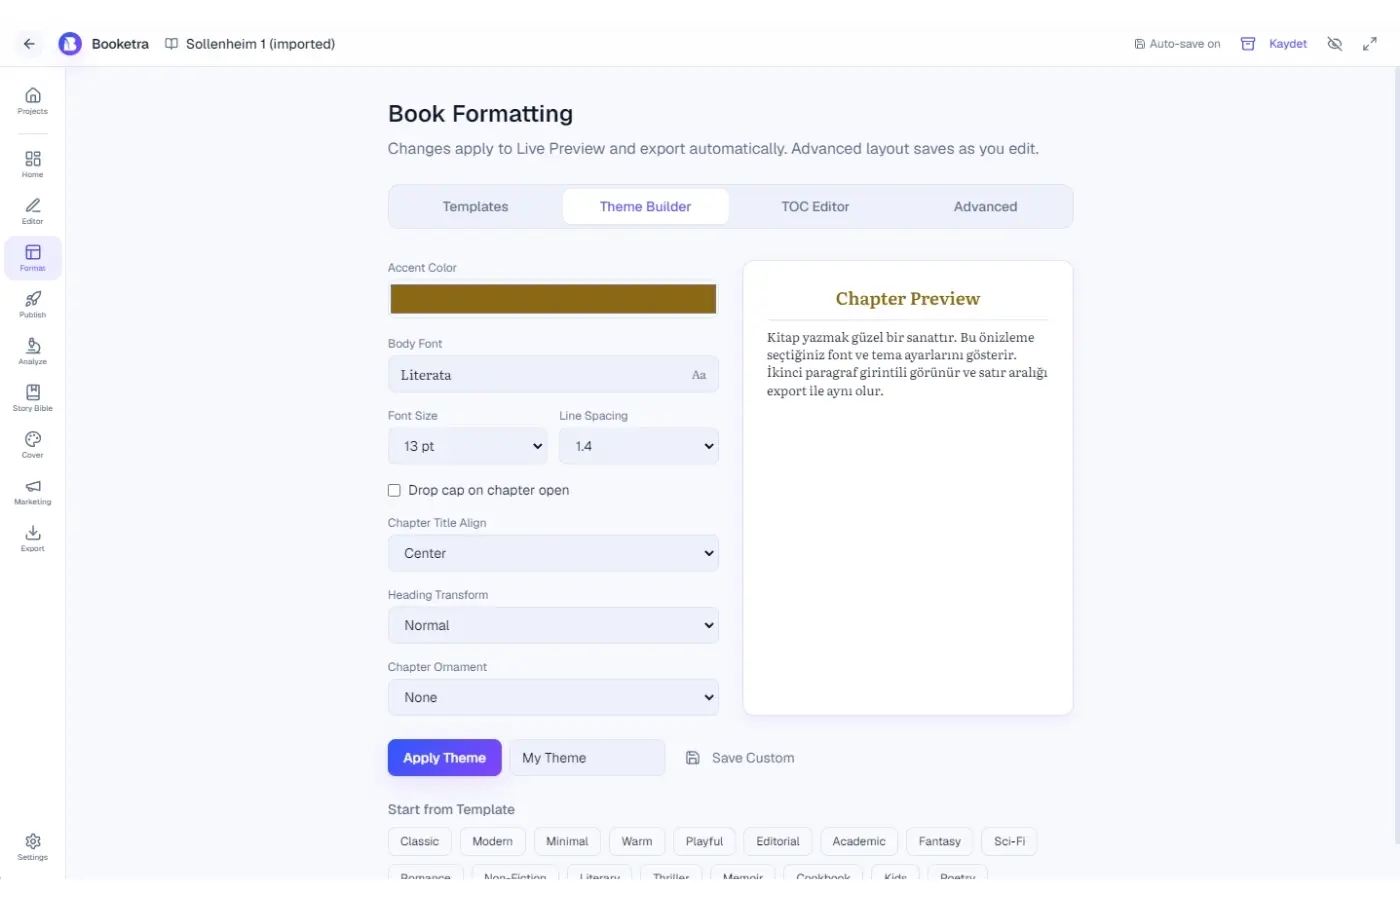Choose the Warm template chip
This screenshot has width=1400, height=900.
(x=637, y=841)
